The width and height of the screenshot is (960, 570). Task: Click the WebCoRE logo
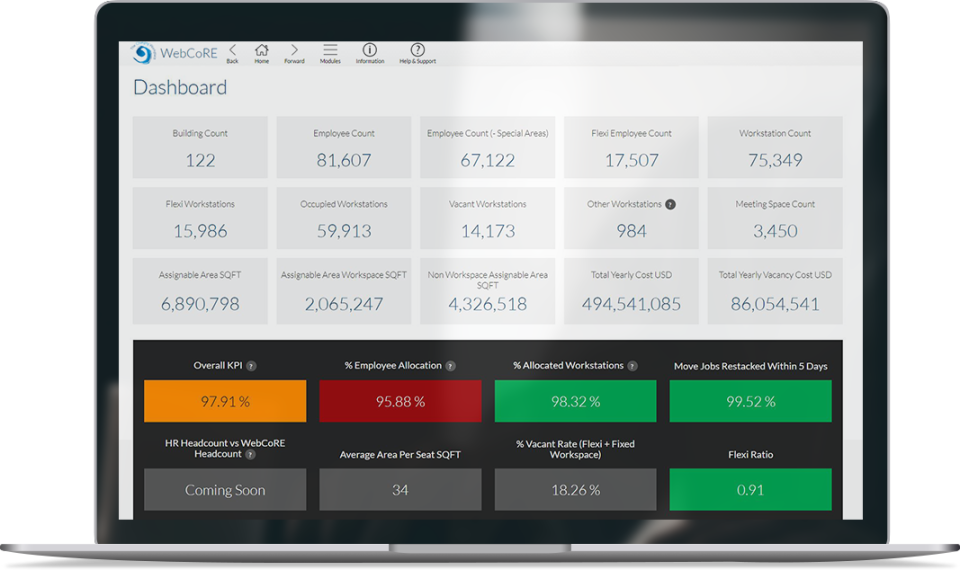click(x=175, y=54)
